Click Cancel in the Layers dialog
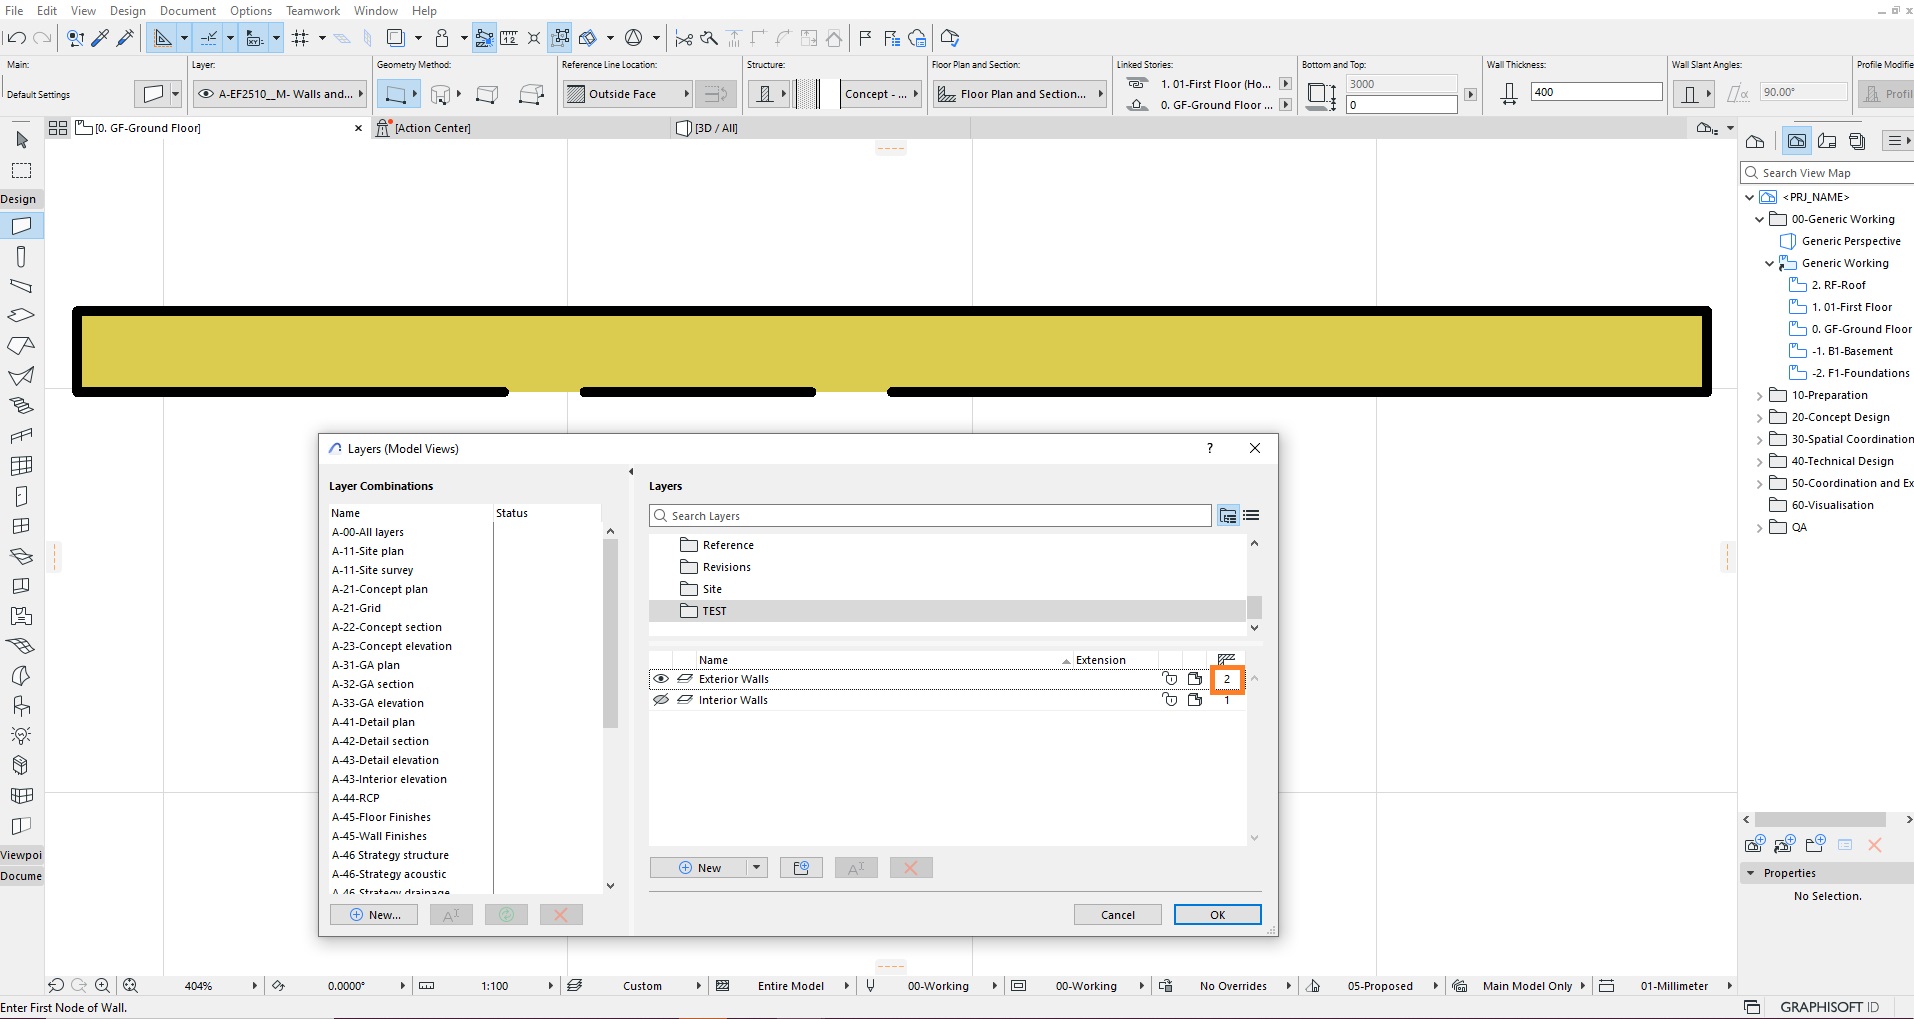Viewport: 1914px width, 1019px height. pos(1118,915)
